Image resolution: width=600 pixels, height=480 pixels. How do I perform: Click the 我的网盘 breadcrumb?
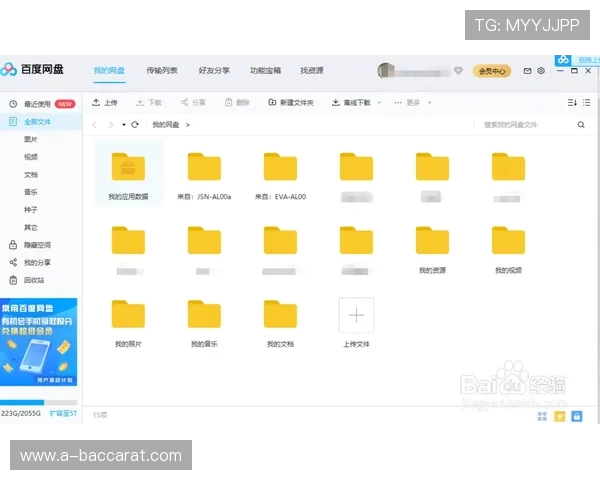[166, 125]
